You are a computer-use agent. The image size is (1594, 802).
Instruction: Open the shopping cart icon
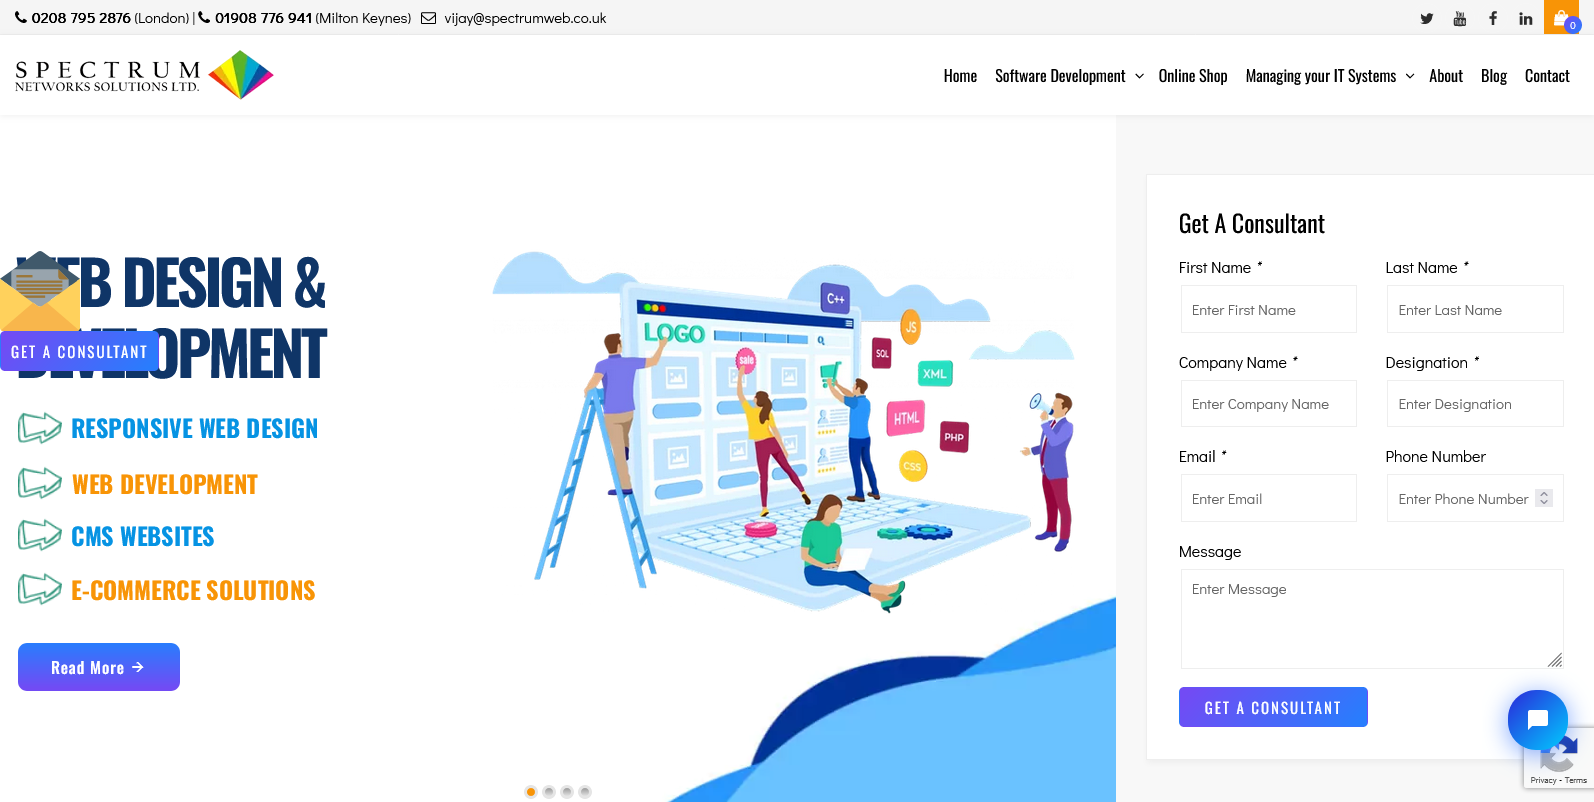click(x=1561, y=18)
